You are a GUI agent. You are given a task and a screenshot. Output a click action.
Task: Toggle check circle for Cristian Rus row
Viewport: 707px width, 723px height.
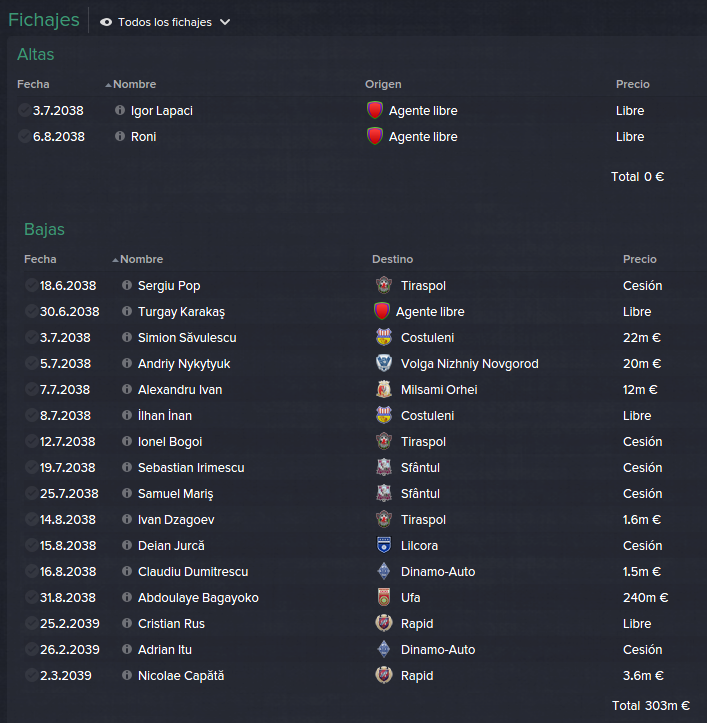pos(31,623)
